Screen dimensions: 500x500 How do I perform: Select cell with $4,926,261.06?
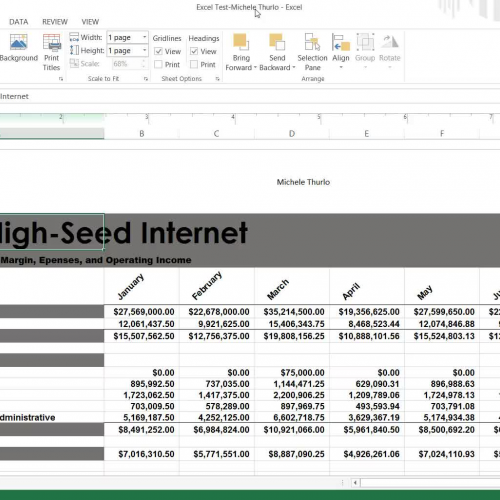coord(367,454)
